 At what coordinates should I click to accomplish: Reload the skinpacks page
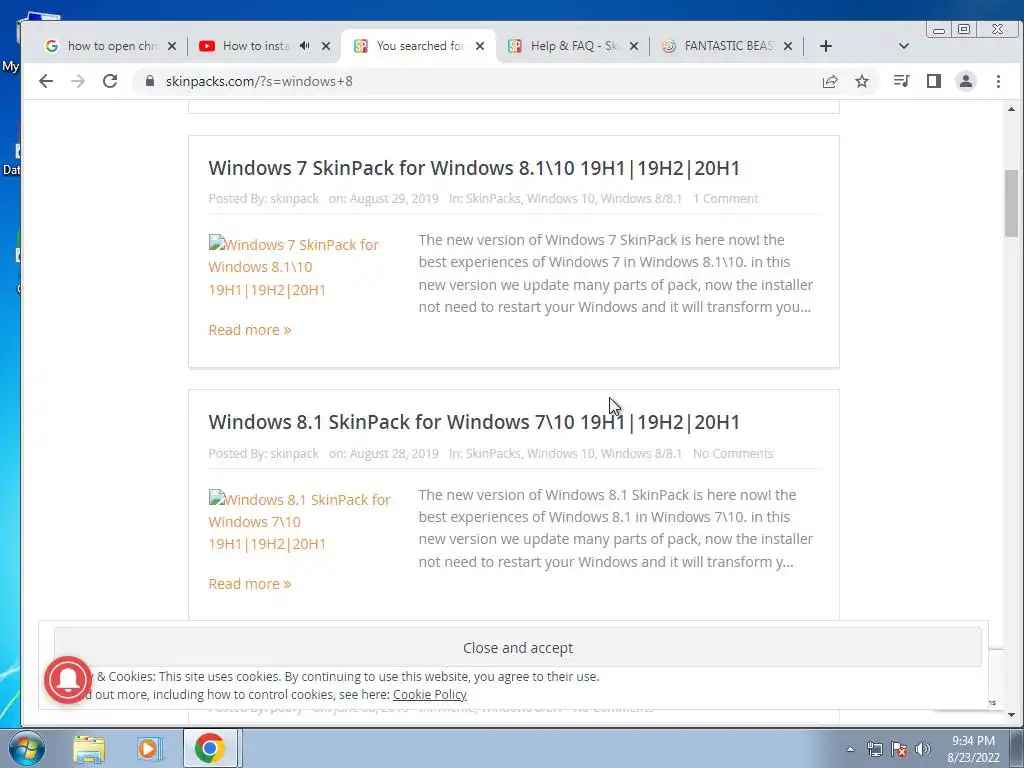(x=110, y=81)
